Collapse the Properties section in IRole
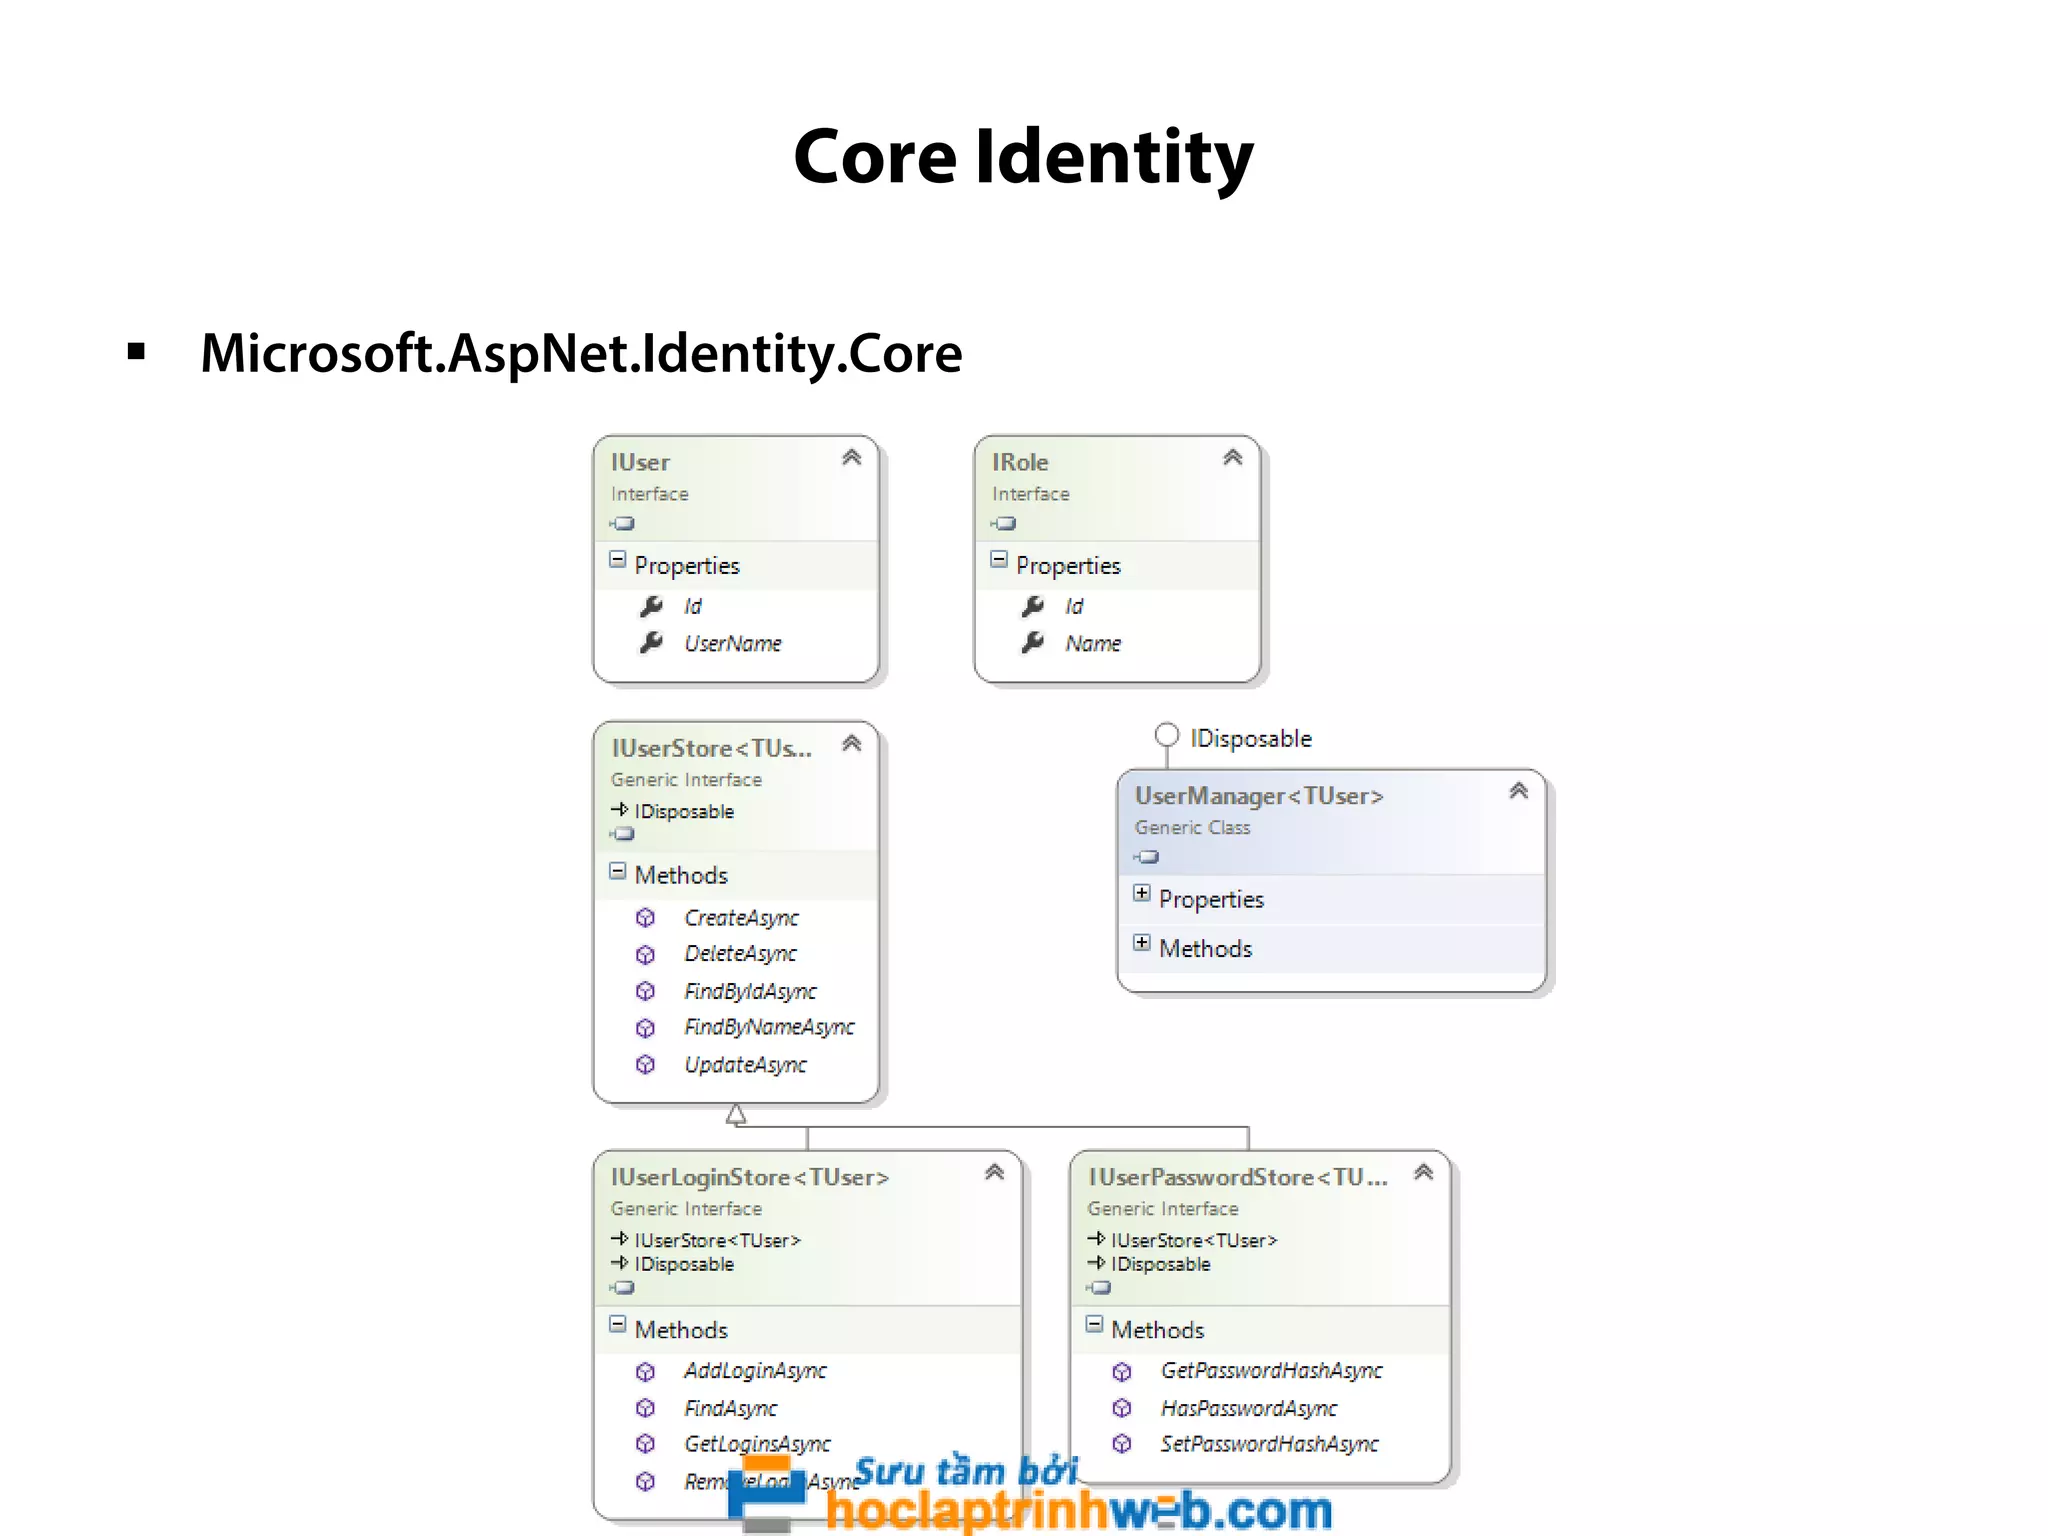 click(x=998, y=560)
